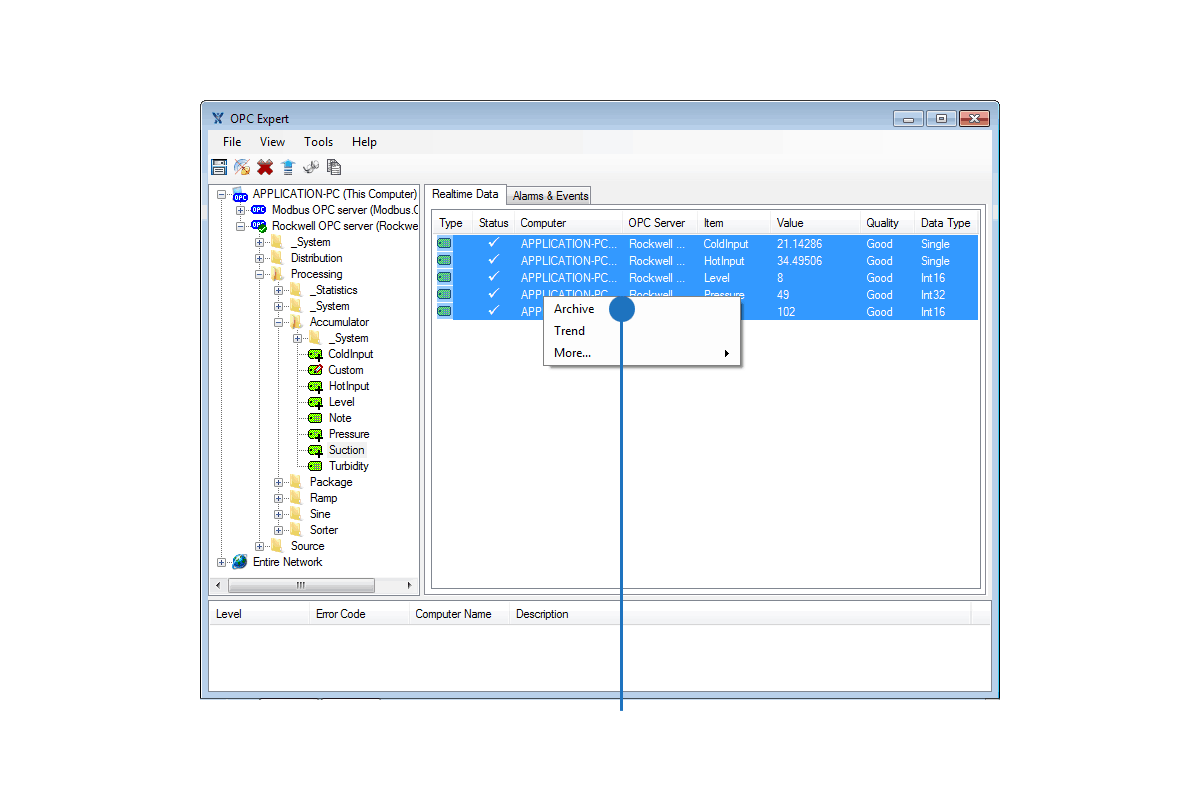Open the More... submenu
The image size is (1200, 800).
[x=642, y=353]
